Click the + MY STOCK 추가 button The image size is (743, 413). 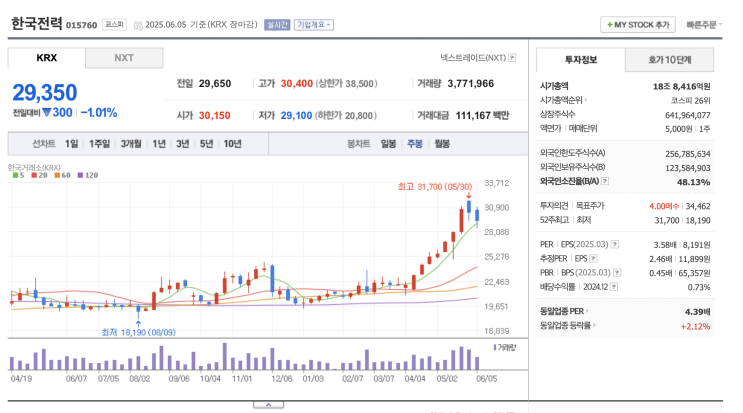(638, 25)
